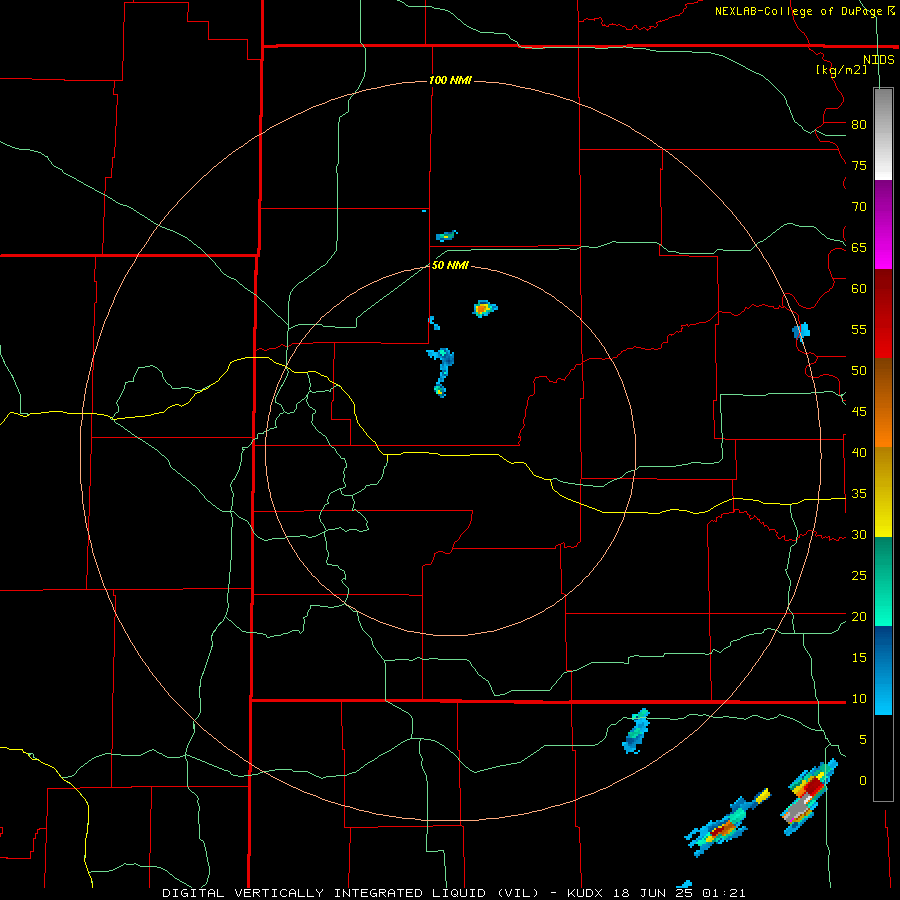Select the orange-brown segment of color bar
Screen dimensions: 900x900
click(x=883, y=402)
